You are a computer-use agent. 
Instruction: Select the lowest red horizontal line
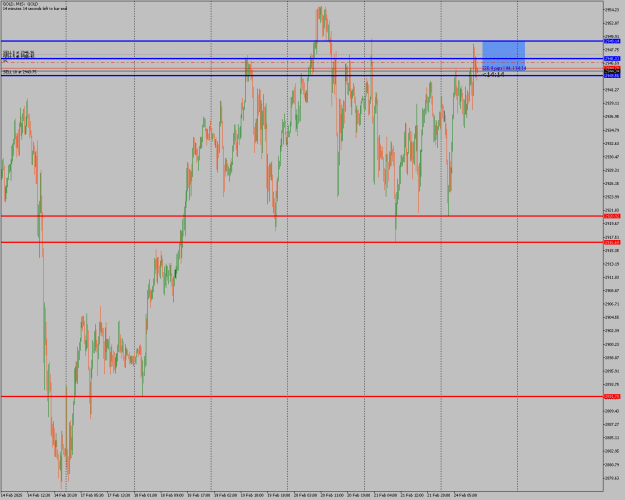[302, 396]
